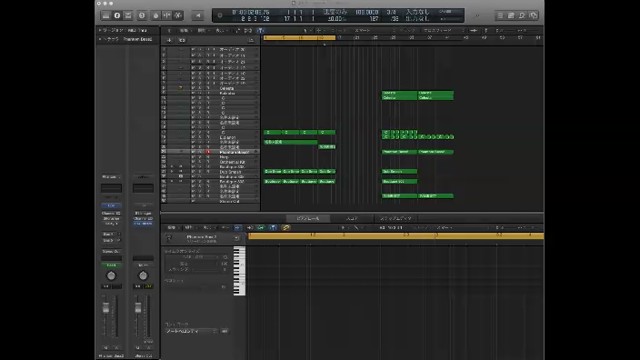640x360 pixels.
Task: Open the Editors scissors button
Action: pyautogui.click(x=178, y=16)
